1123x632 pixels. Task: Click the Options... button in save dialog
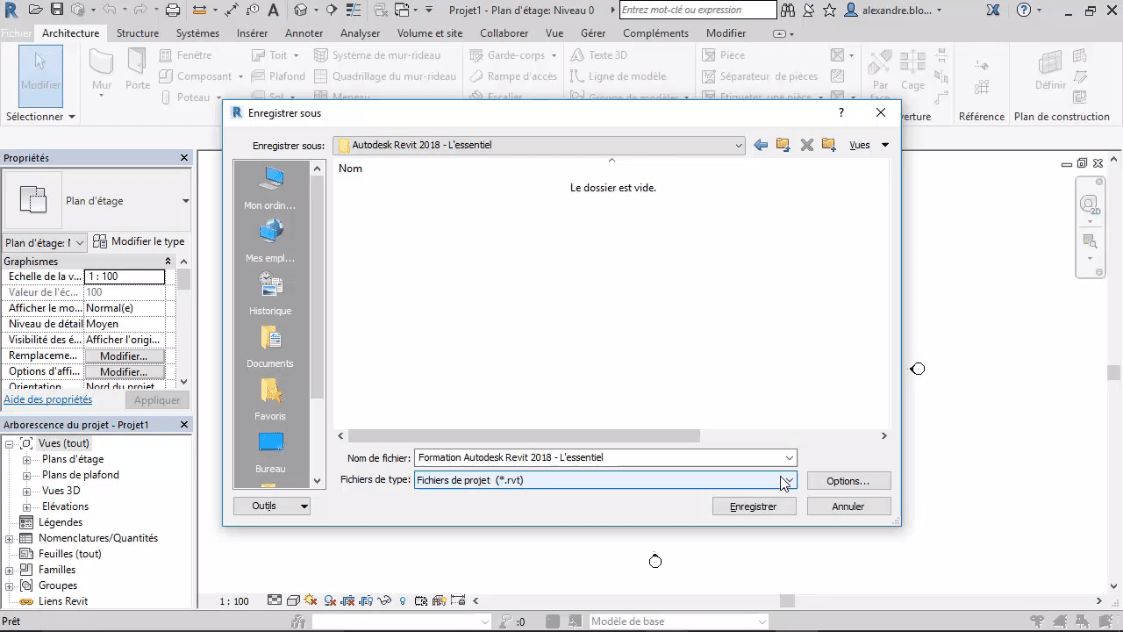[849, 481]
